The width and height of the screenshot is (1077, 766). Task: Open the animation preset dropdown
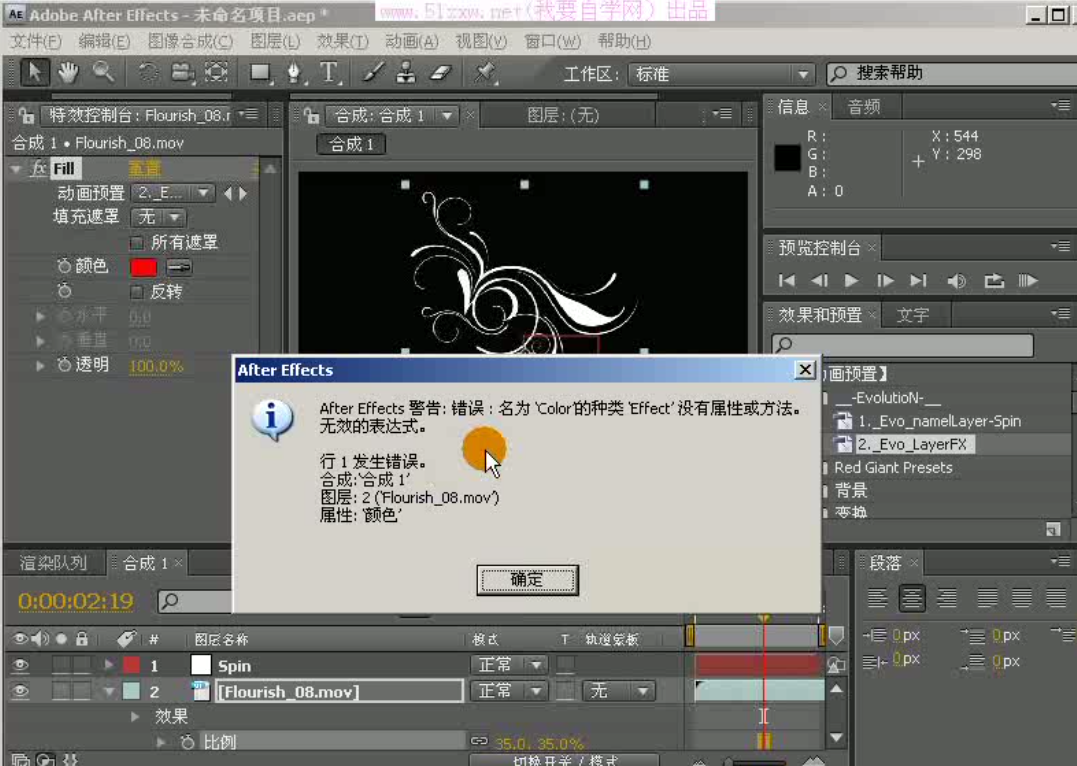point(173,193)
